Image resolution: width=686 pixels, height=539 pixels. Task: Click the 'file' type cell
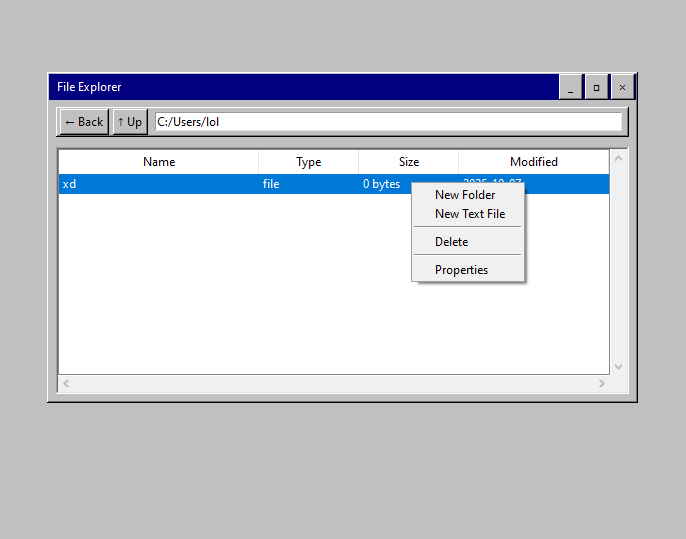tap(271, 184)
